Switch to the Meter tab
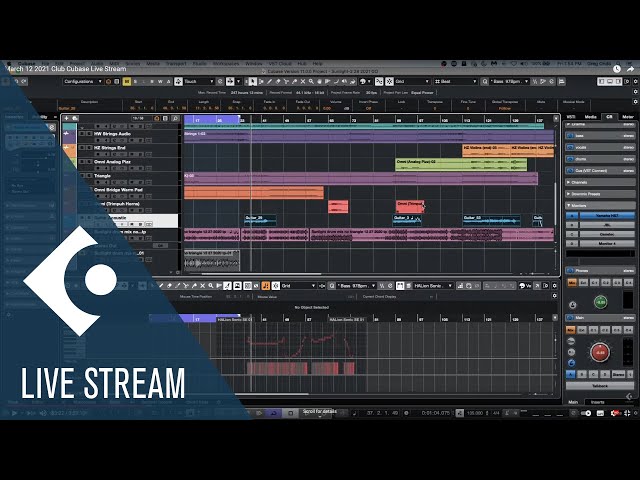 [x=628, y=117]
